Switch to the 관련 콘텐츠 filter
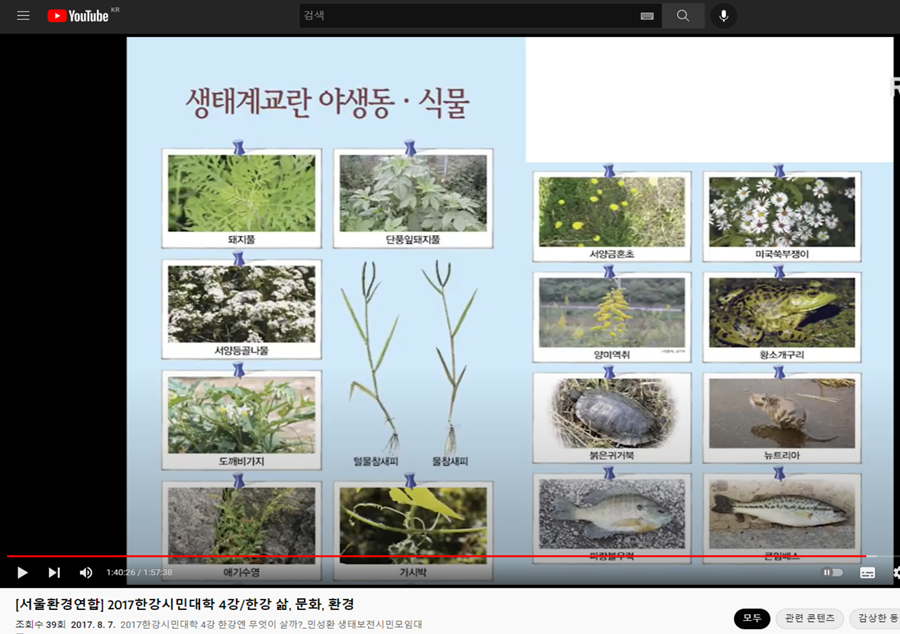The image size is (900, 634). tap(810, 619)
